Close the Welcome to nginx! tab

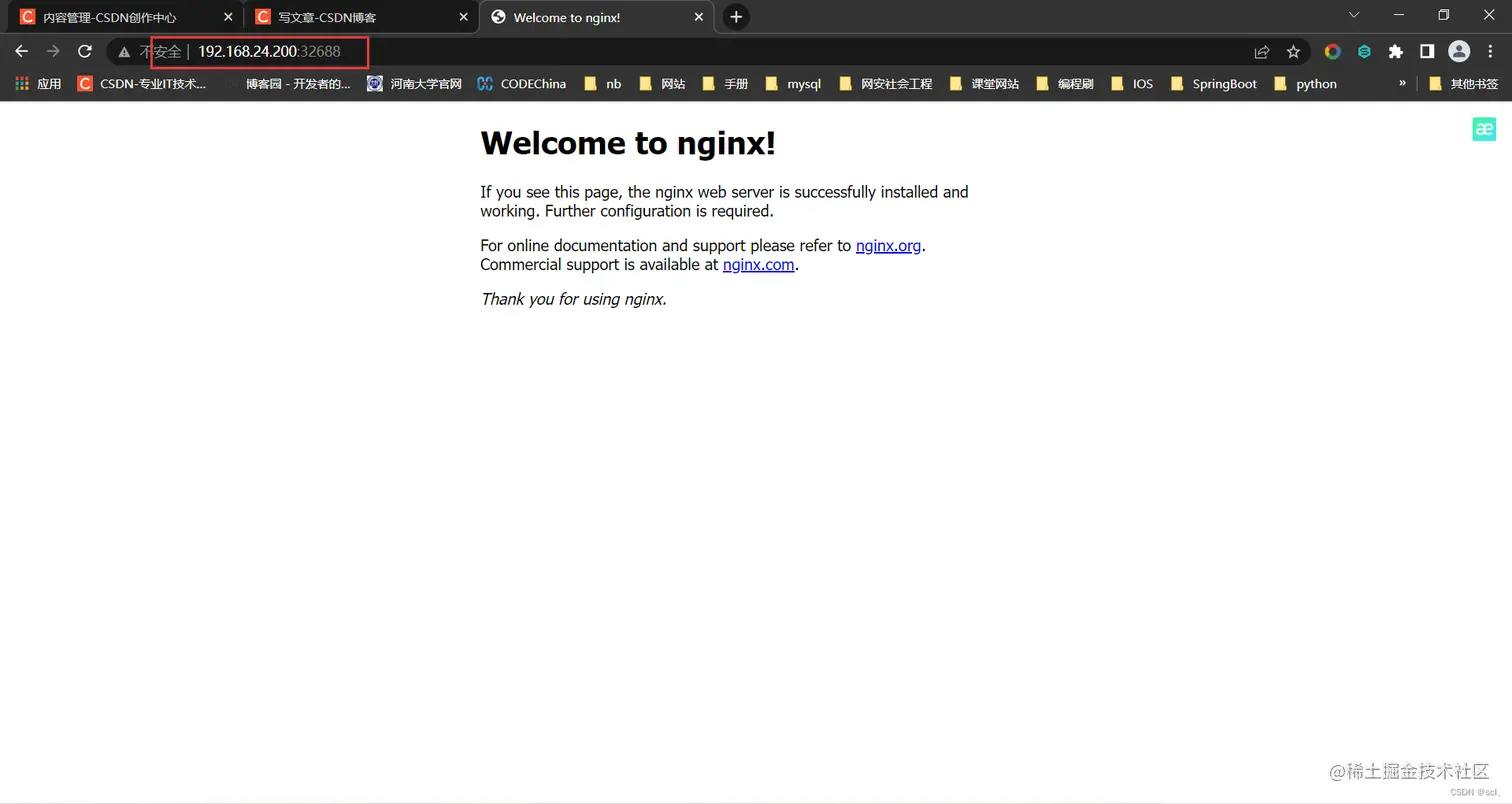pos(697,17)
